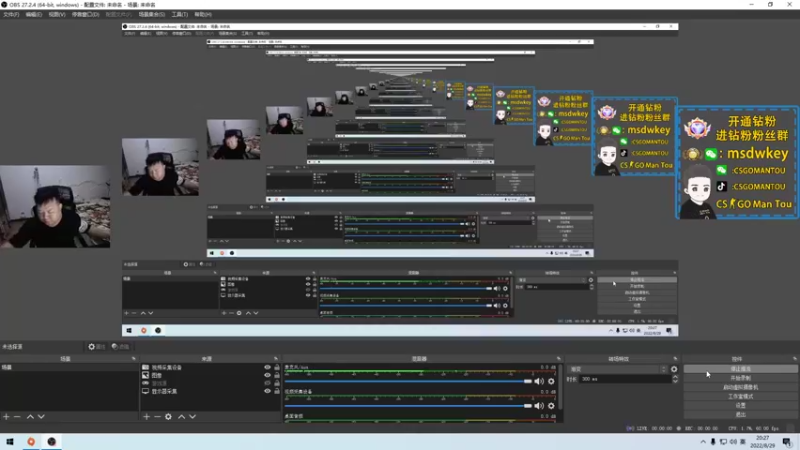800x450 pixels.
Task: Select the 图像 source row
Action: coord(211,376)
